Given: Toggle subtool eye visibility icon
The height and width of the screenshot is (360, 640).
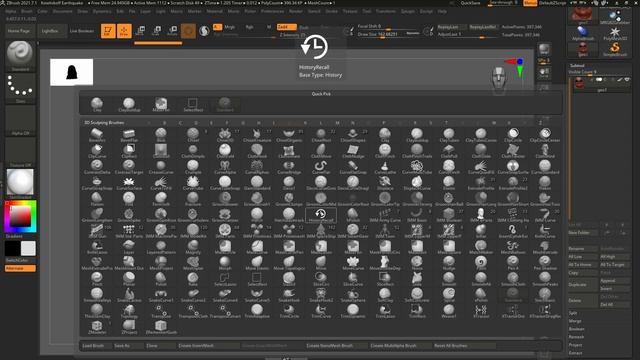Looking at the screenshot, I should [627, 80].
